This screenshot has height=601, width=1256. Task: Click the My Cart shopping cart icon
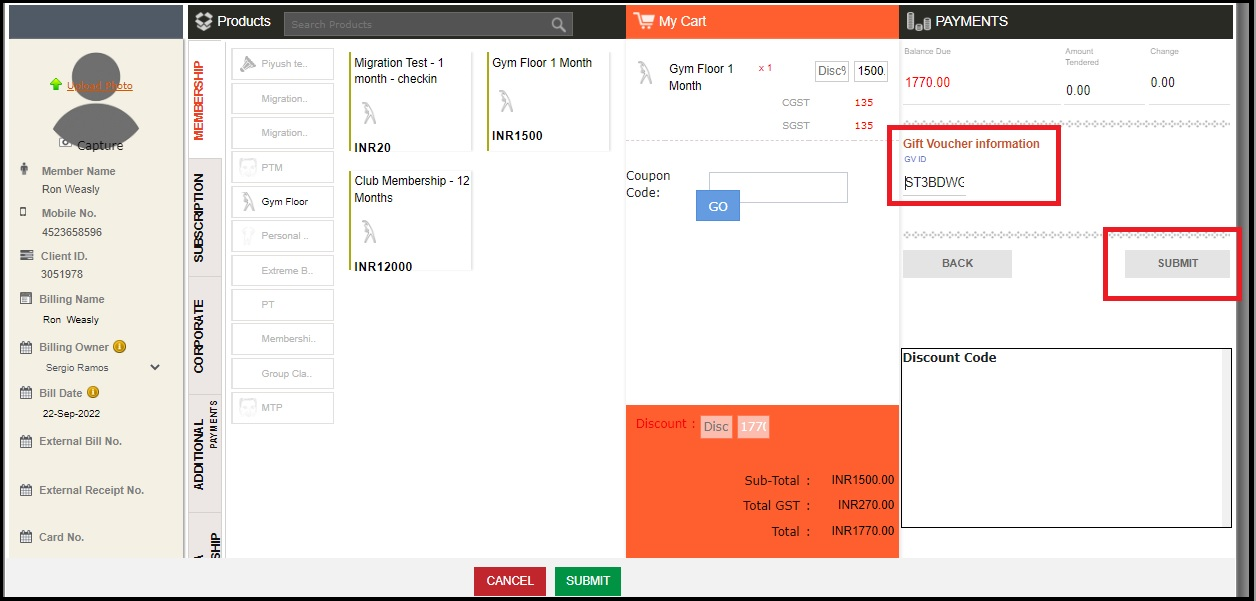(x=644, y=21)
